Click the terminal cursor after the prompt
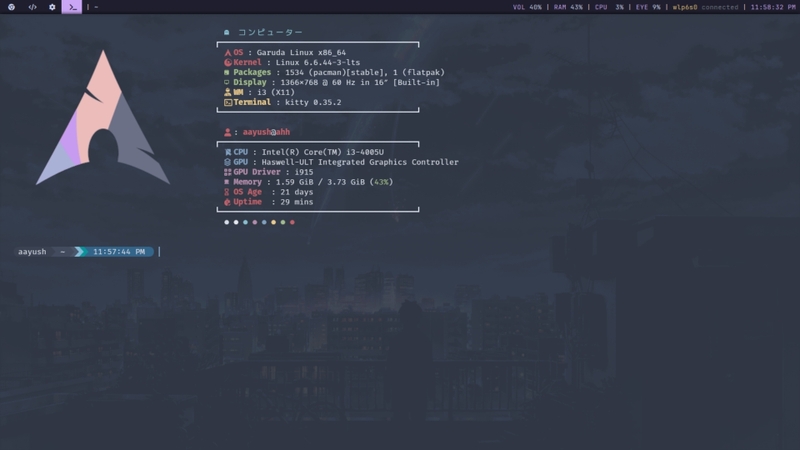The height and width of the screenshot is (450, 800). coord(159,252)
